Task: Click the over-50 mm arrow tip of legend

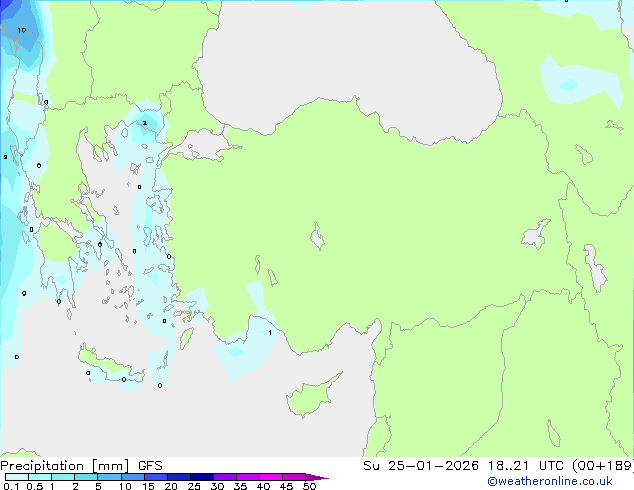Action: pos(317,477)
